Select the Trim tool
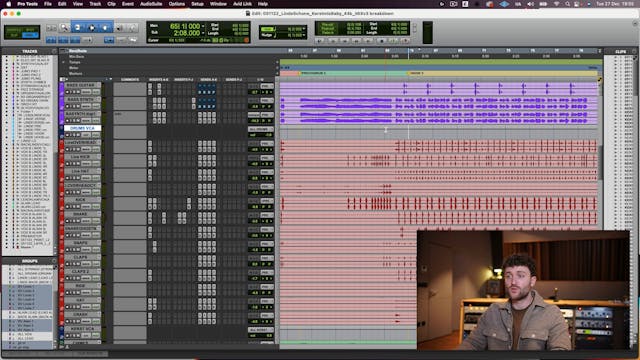Screen dimensions: 640x360 [77, 28]
